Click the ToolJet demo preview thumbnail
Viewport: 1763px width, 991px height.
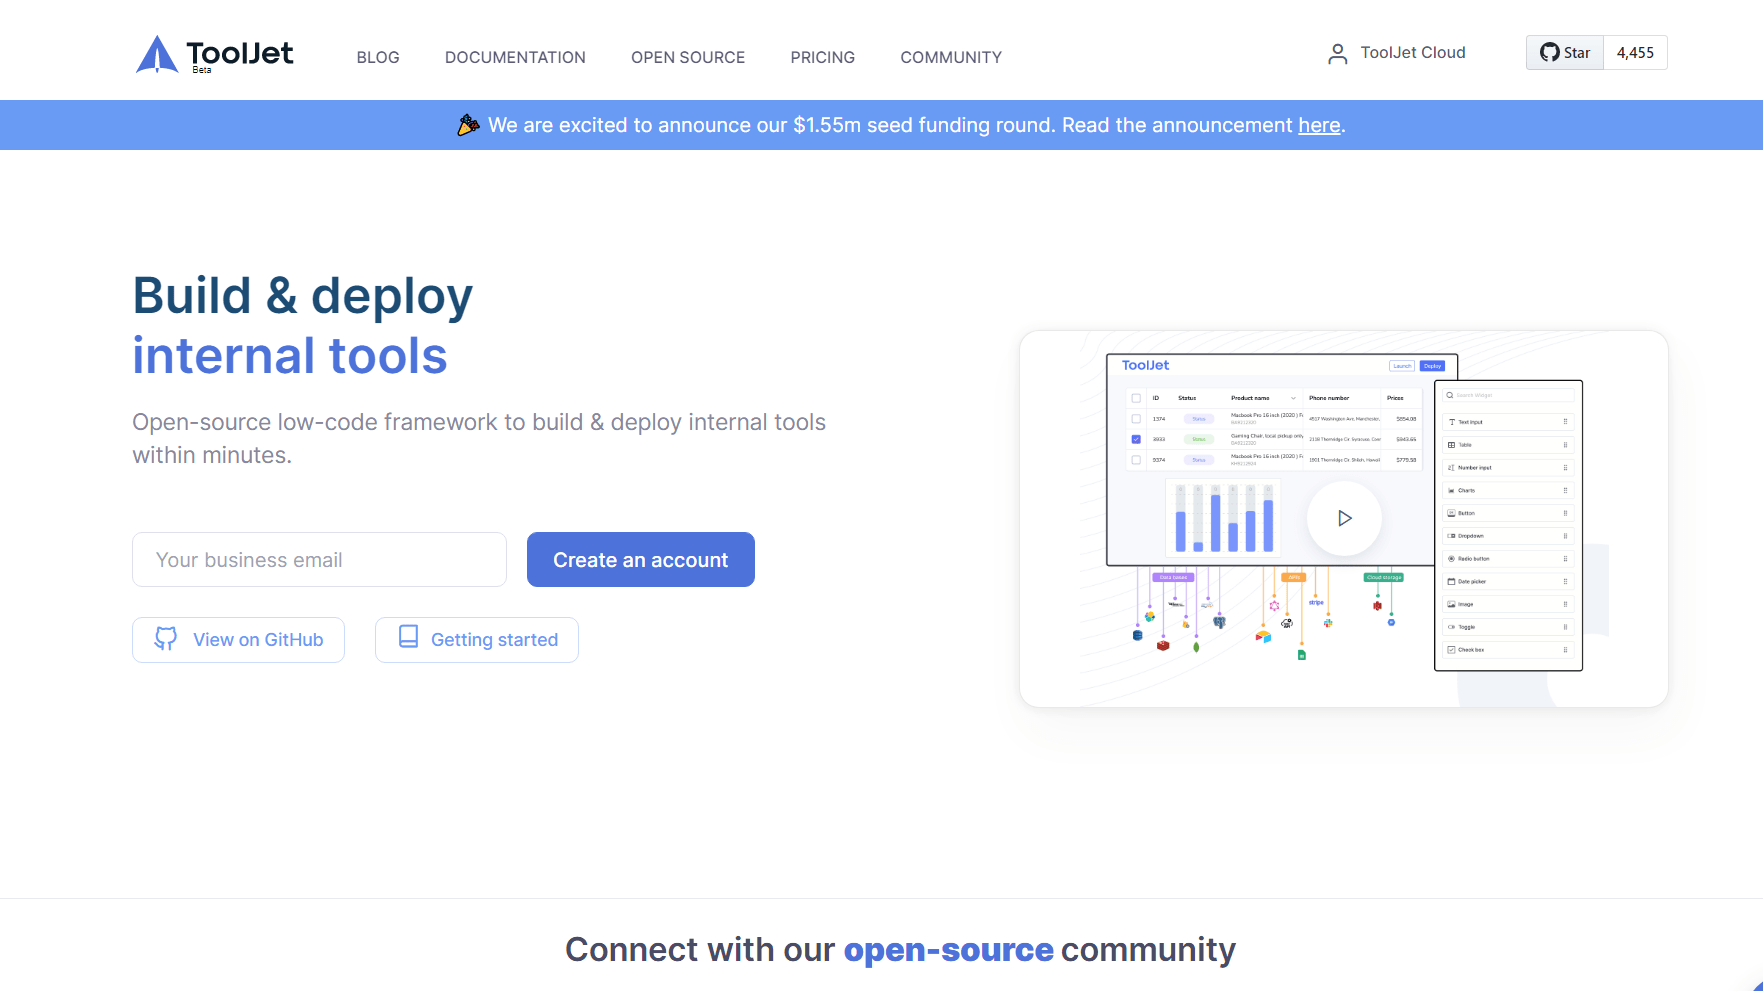point(1344,519)
